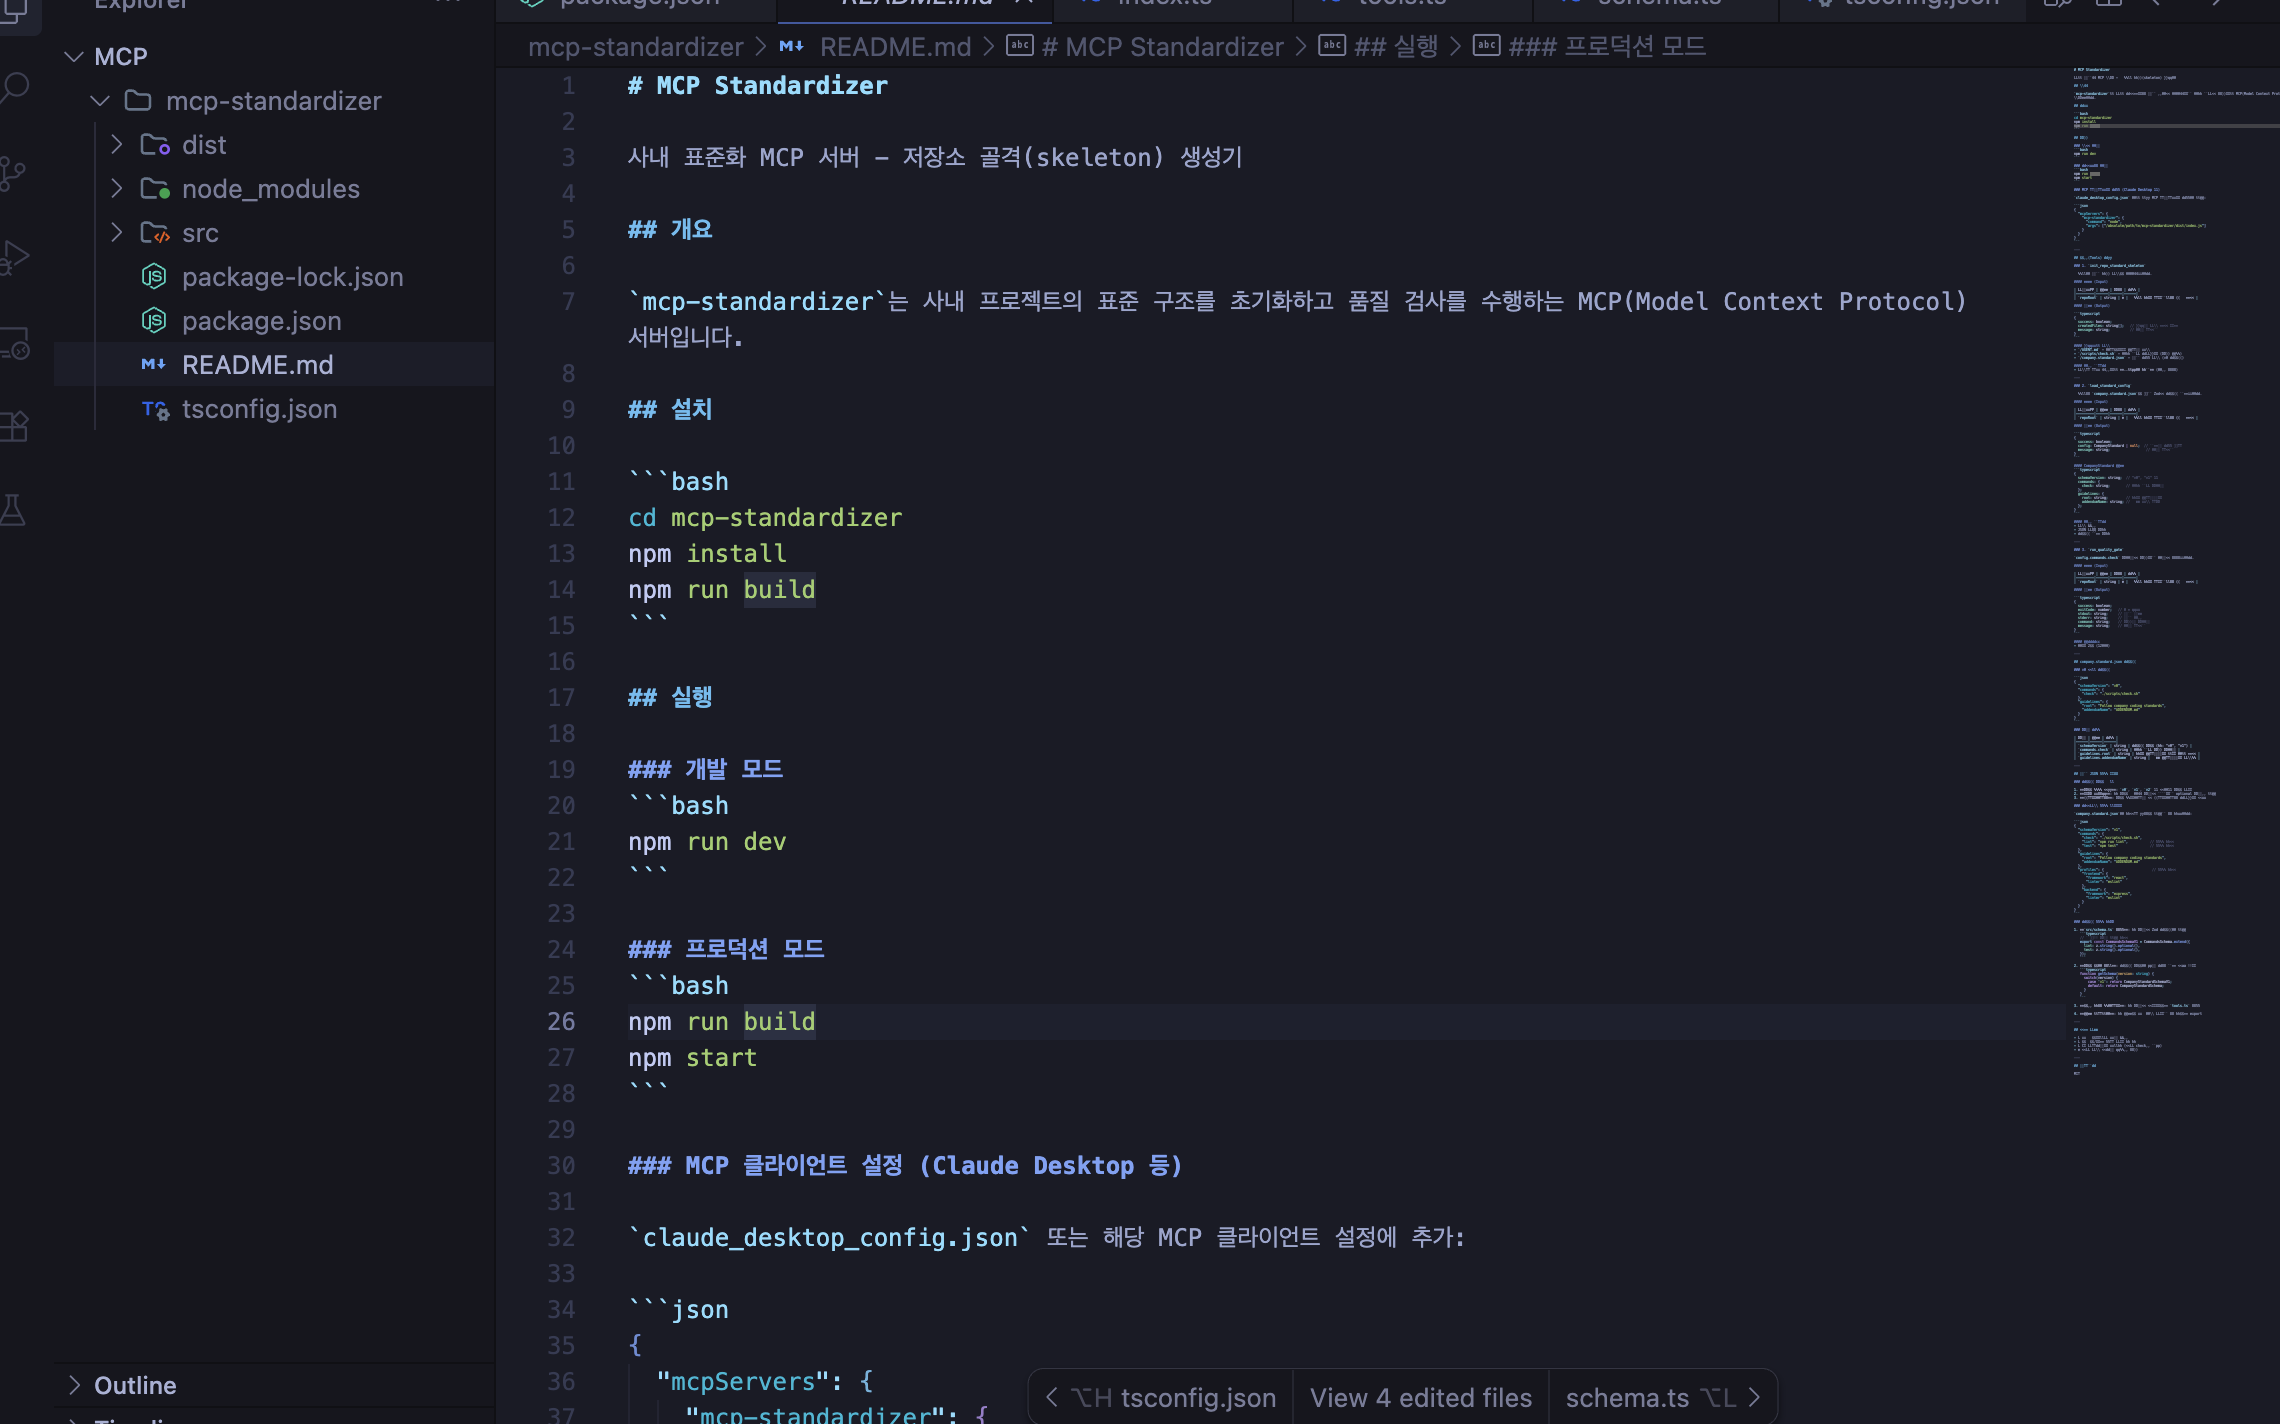The height and width of the screenshot is (1424, 2280).
Task: Open package.json from the file tree
Action: click(261, 321)
